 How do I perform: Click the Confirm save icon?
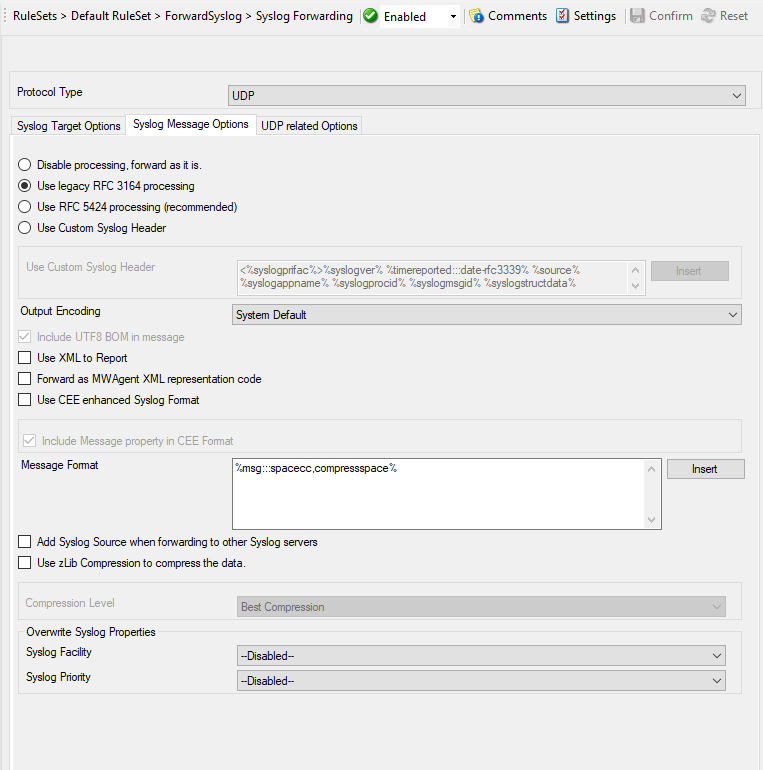[637, 16]
